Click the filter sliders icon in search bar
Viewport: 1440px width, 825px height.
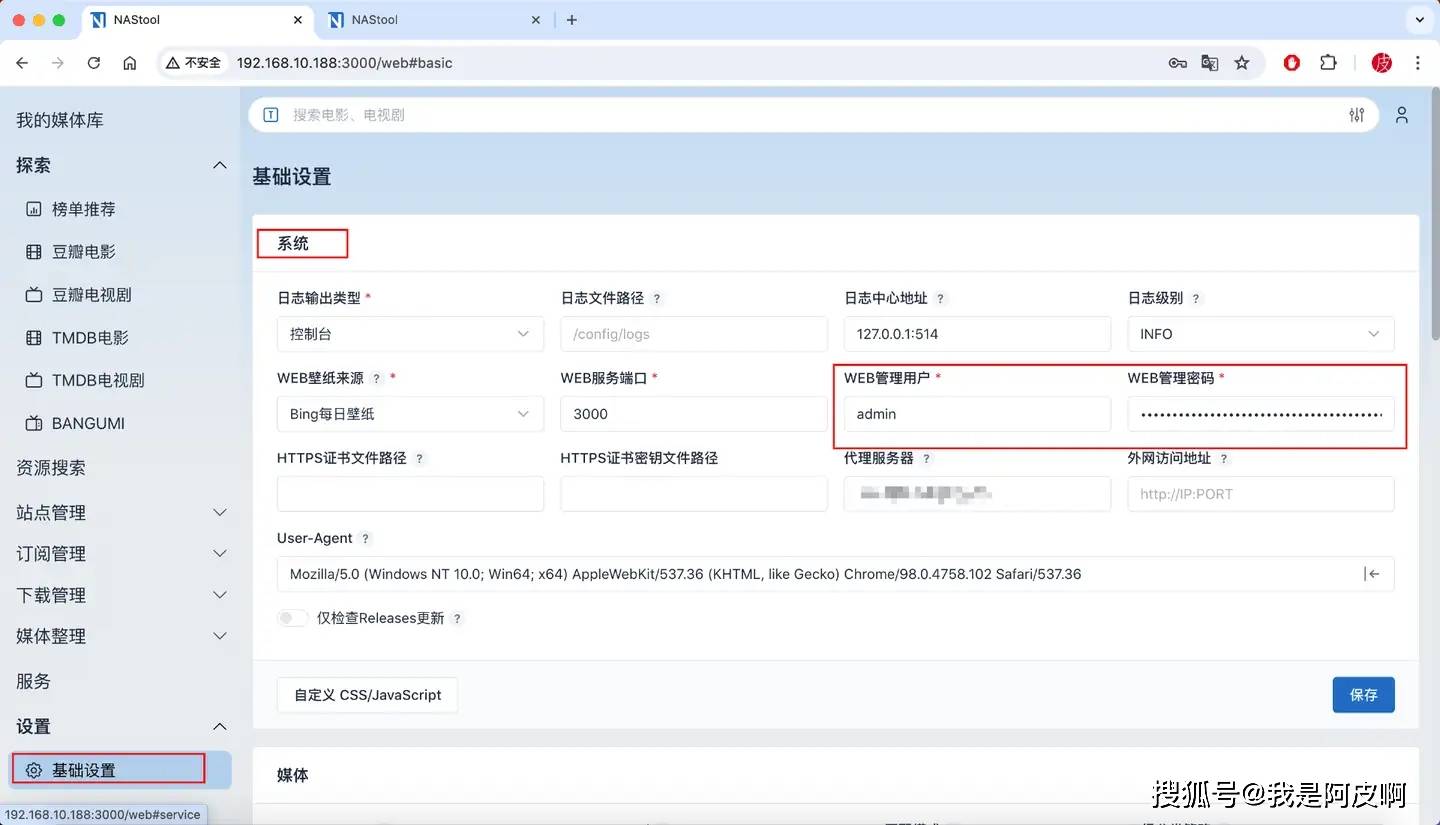[x=1357, y=114]
